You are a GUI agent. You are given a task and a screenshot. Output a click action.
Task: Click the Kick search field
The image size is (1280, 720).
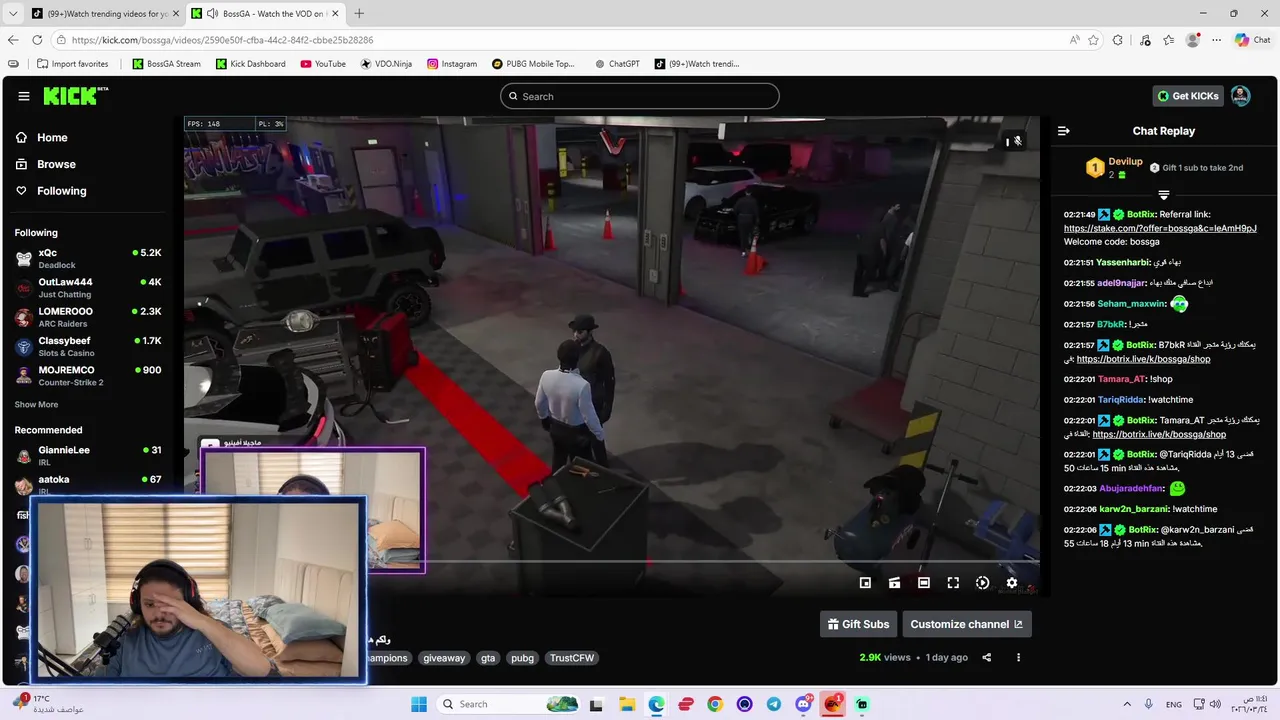tap(640, 96)
